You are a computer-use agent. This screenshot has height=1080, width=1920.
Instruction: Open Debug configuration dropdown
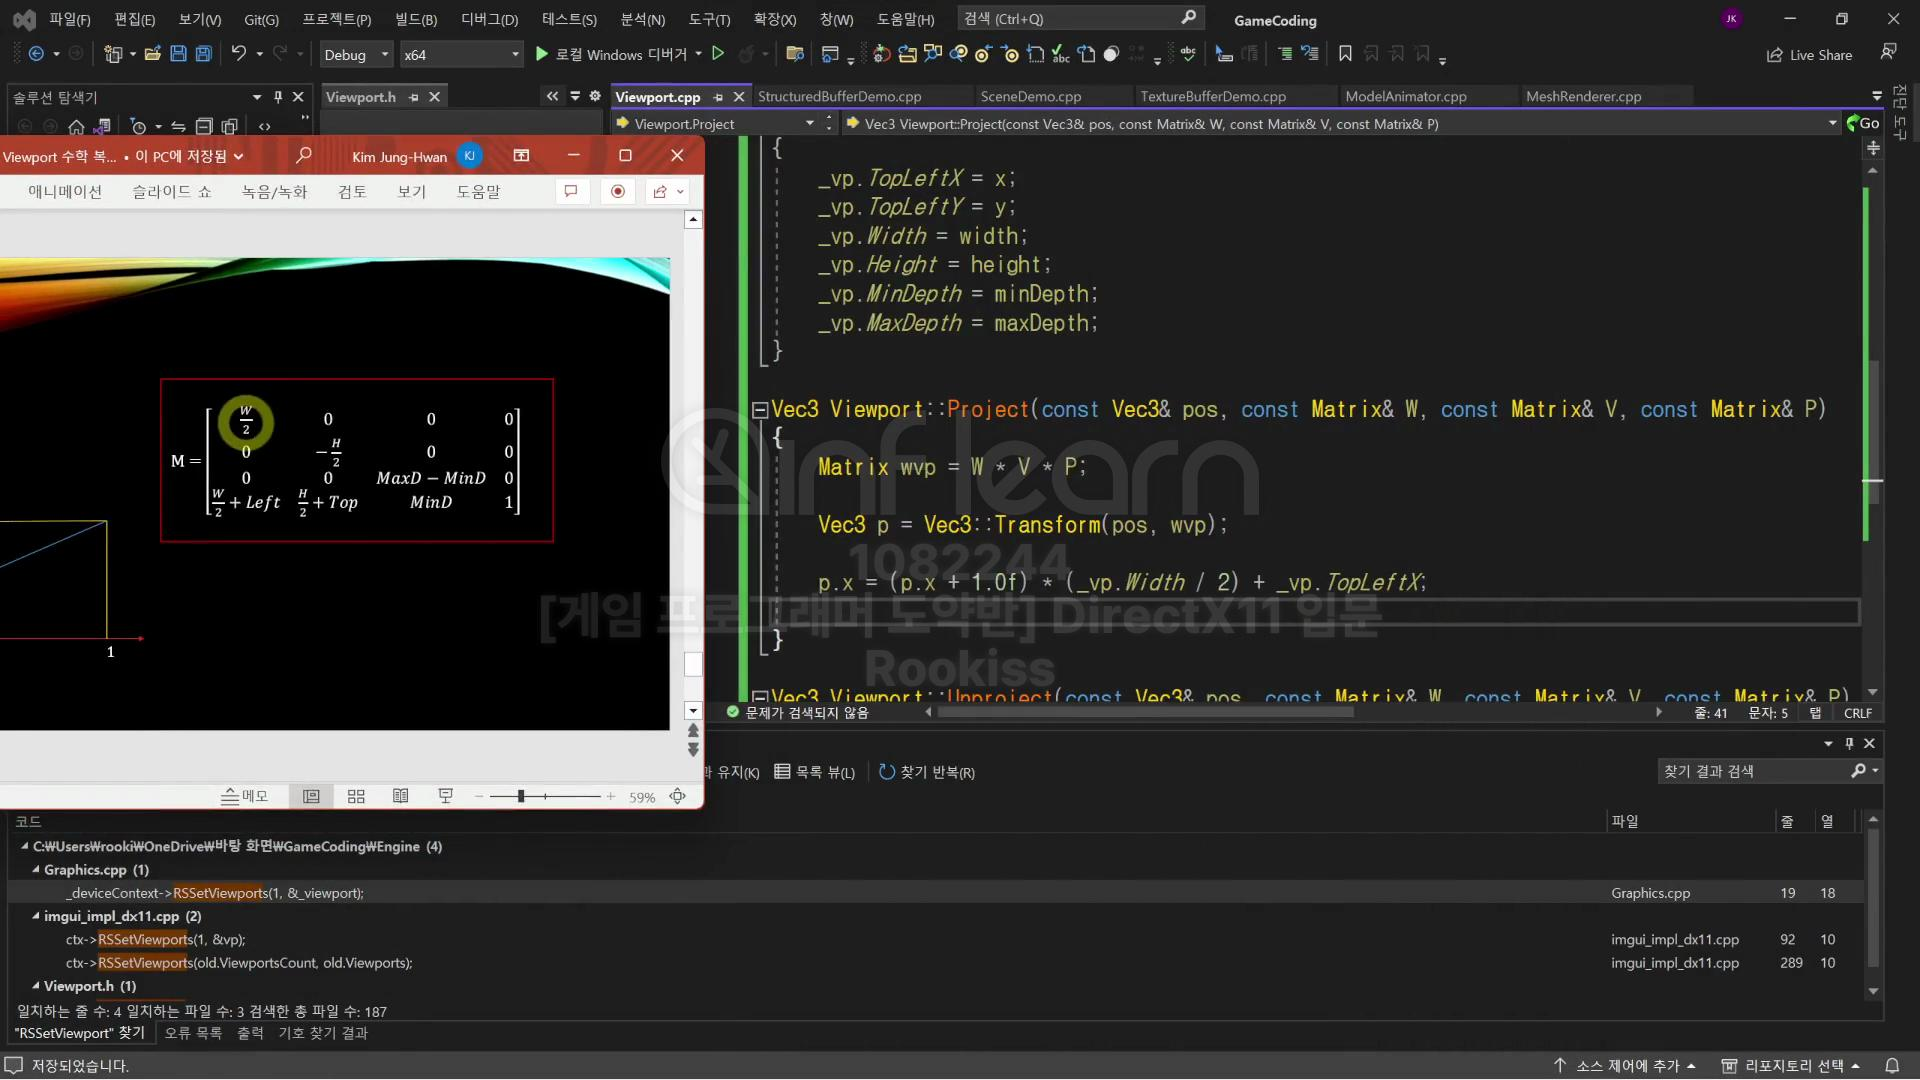(x=385, y=54)
